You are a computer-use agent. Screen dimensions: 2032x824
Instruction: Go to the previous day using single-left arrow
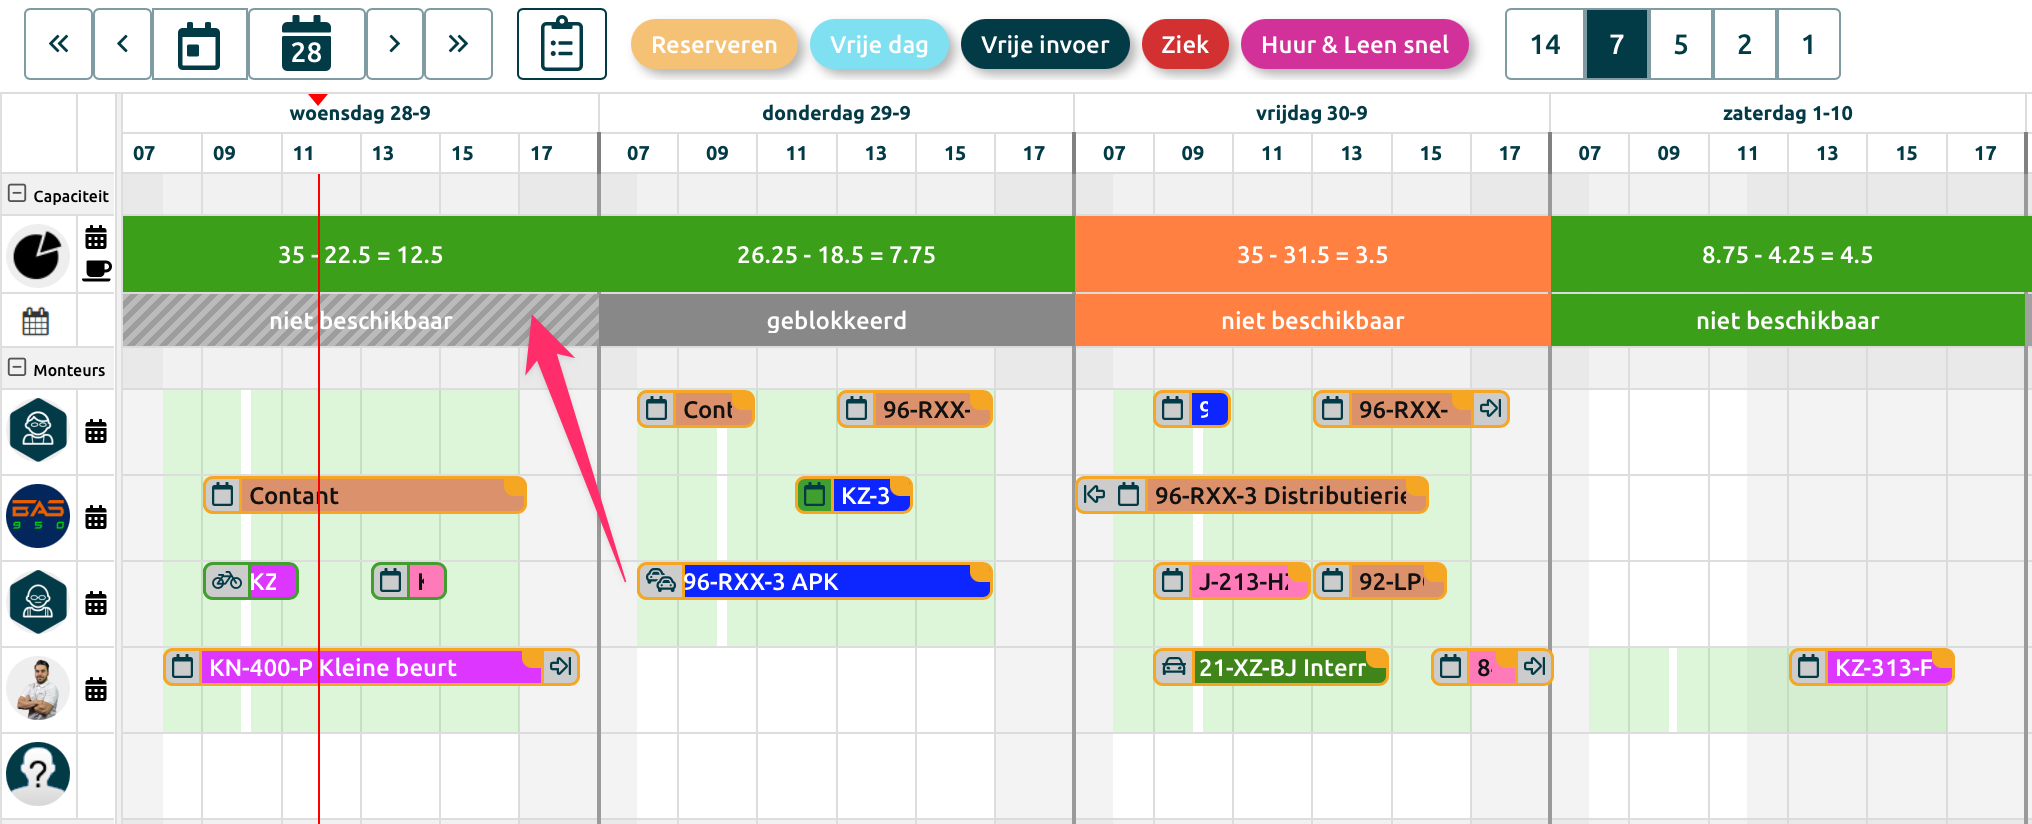pyautogui.click(x=123, y=44)
